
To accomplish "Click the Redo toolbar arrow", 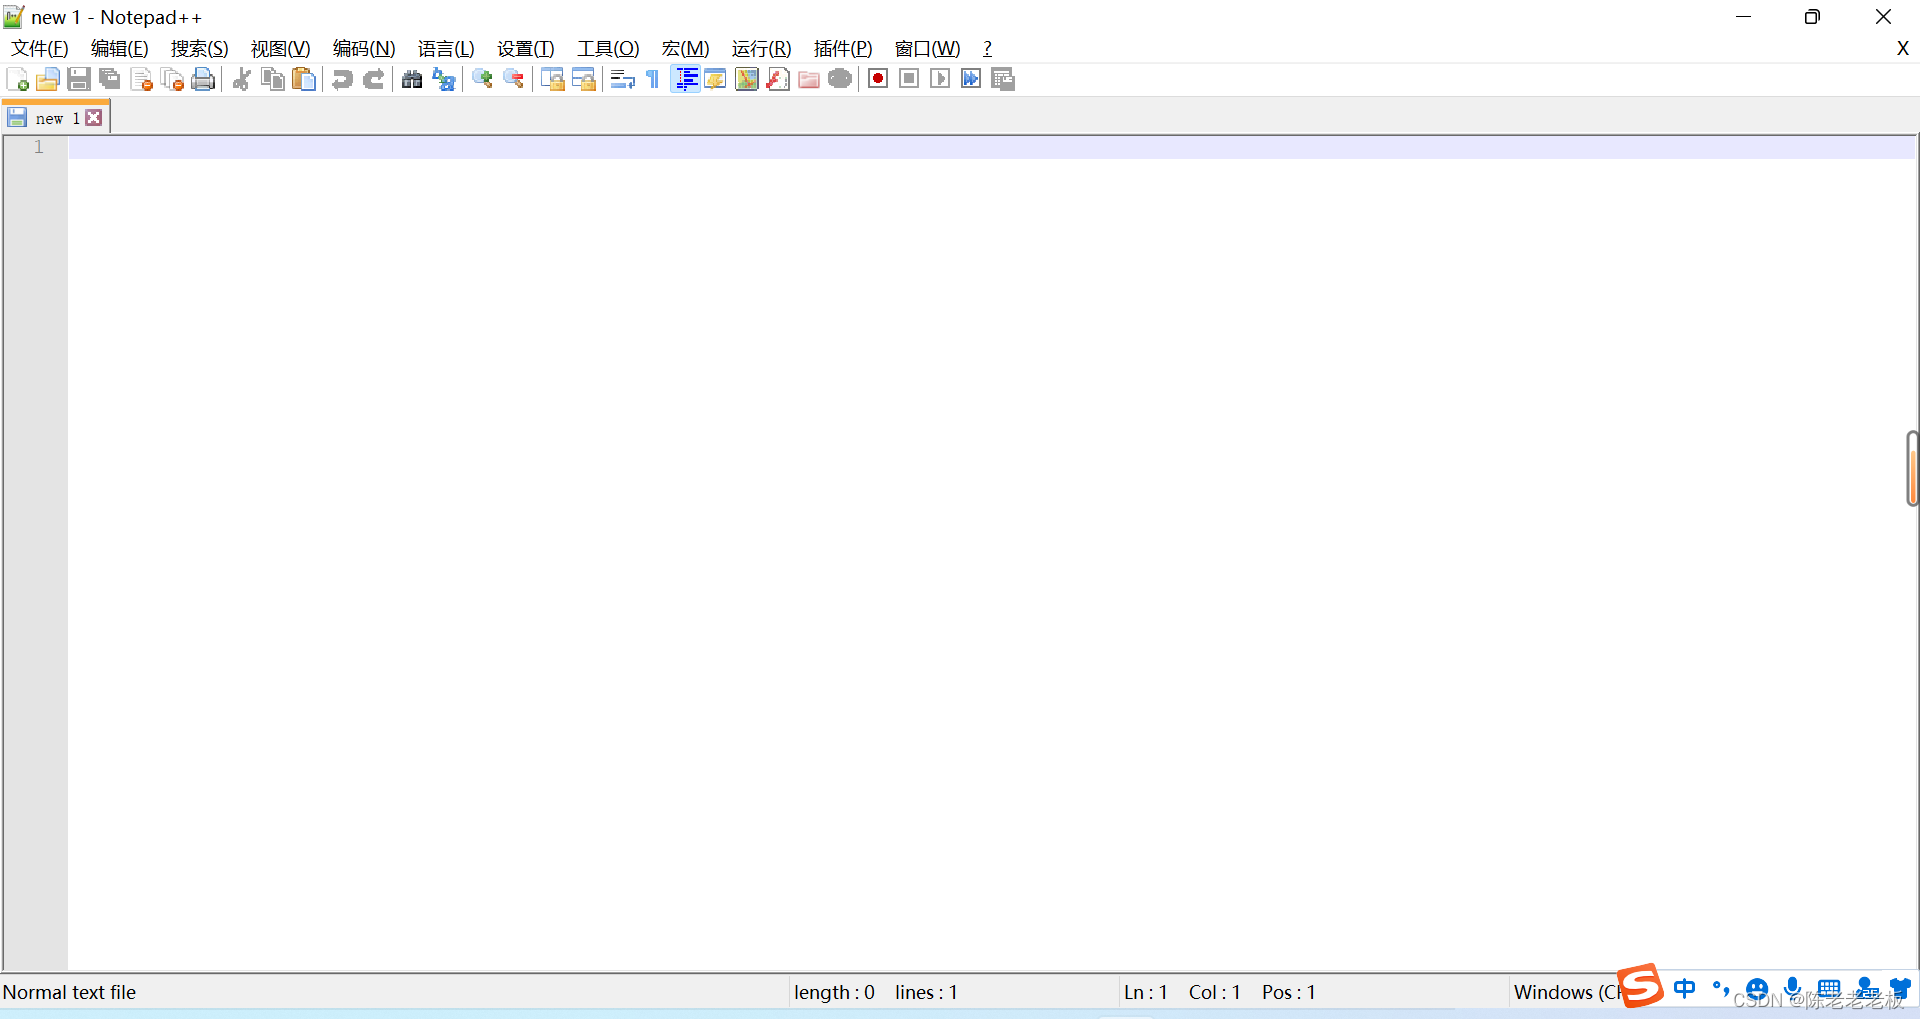I will click(373, 79).
